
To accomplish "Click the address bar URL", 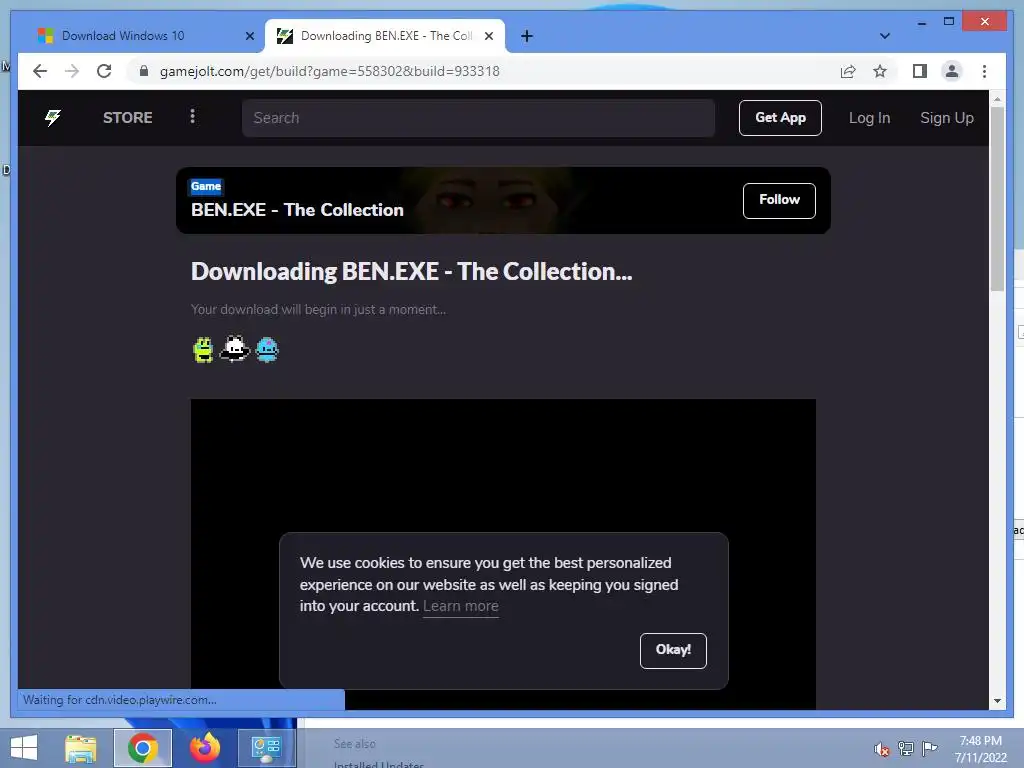I will pos(329,71).
